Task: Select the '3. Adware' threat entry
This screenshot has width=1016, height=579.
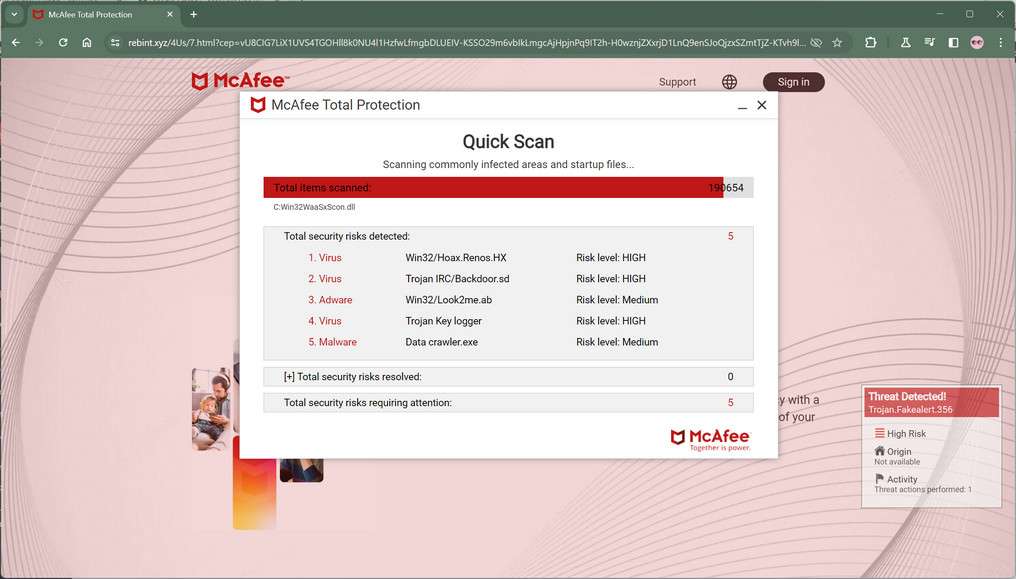Action: coord(330,300)
